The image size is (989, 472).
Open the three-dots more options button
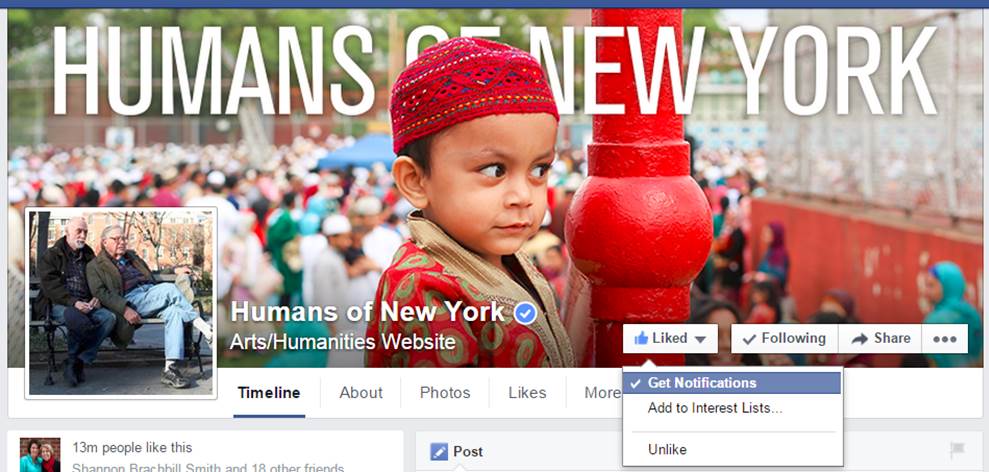click(x=944, y=339)
